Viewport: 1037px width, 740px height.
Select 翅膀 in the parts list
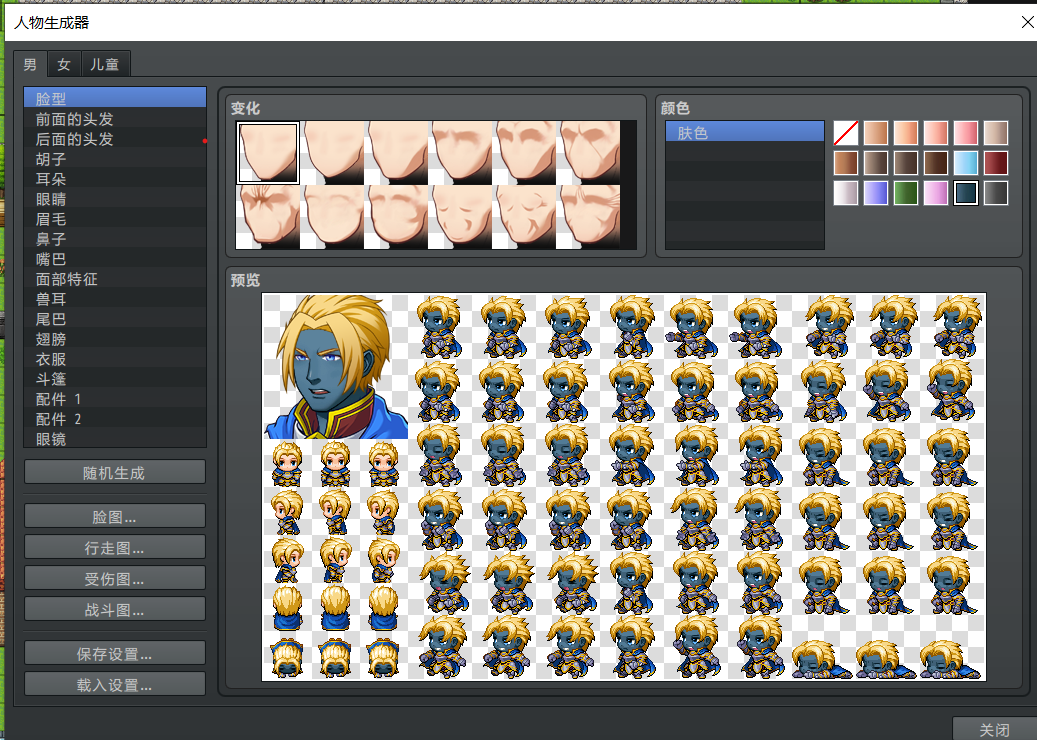point(115,339)
